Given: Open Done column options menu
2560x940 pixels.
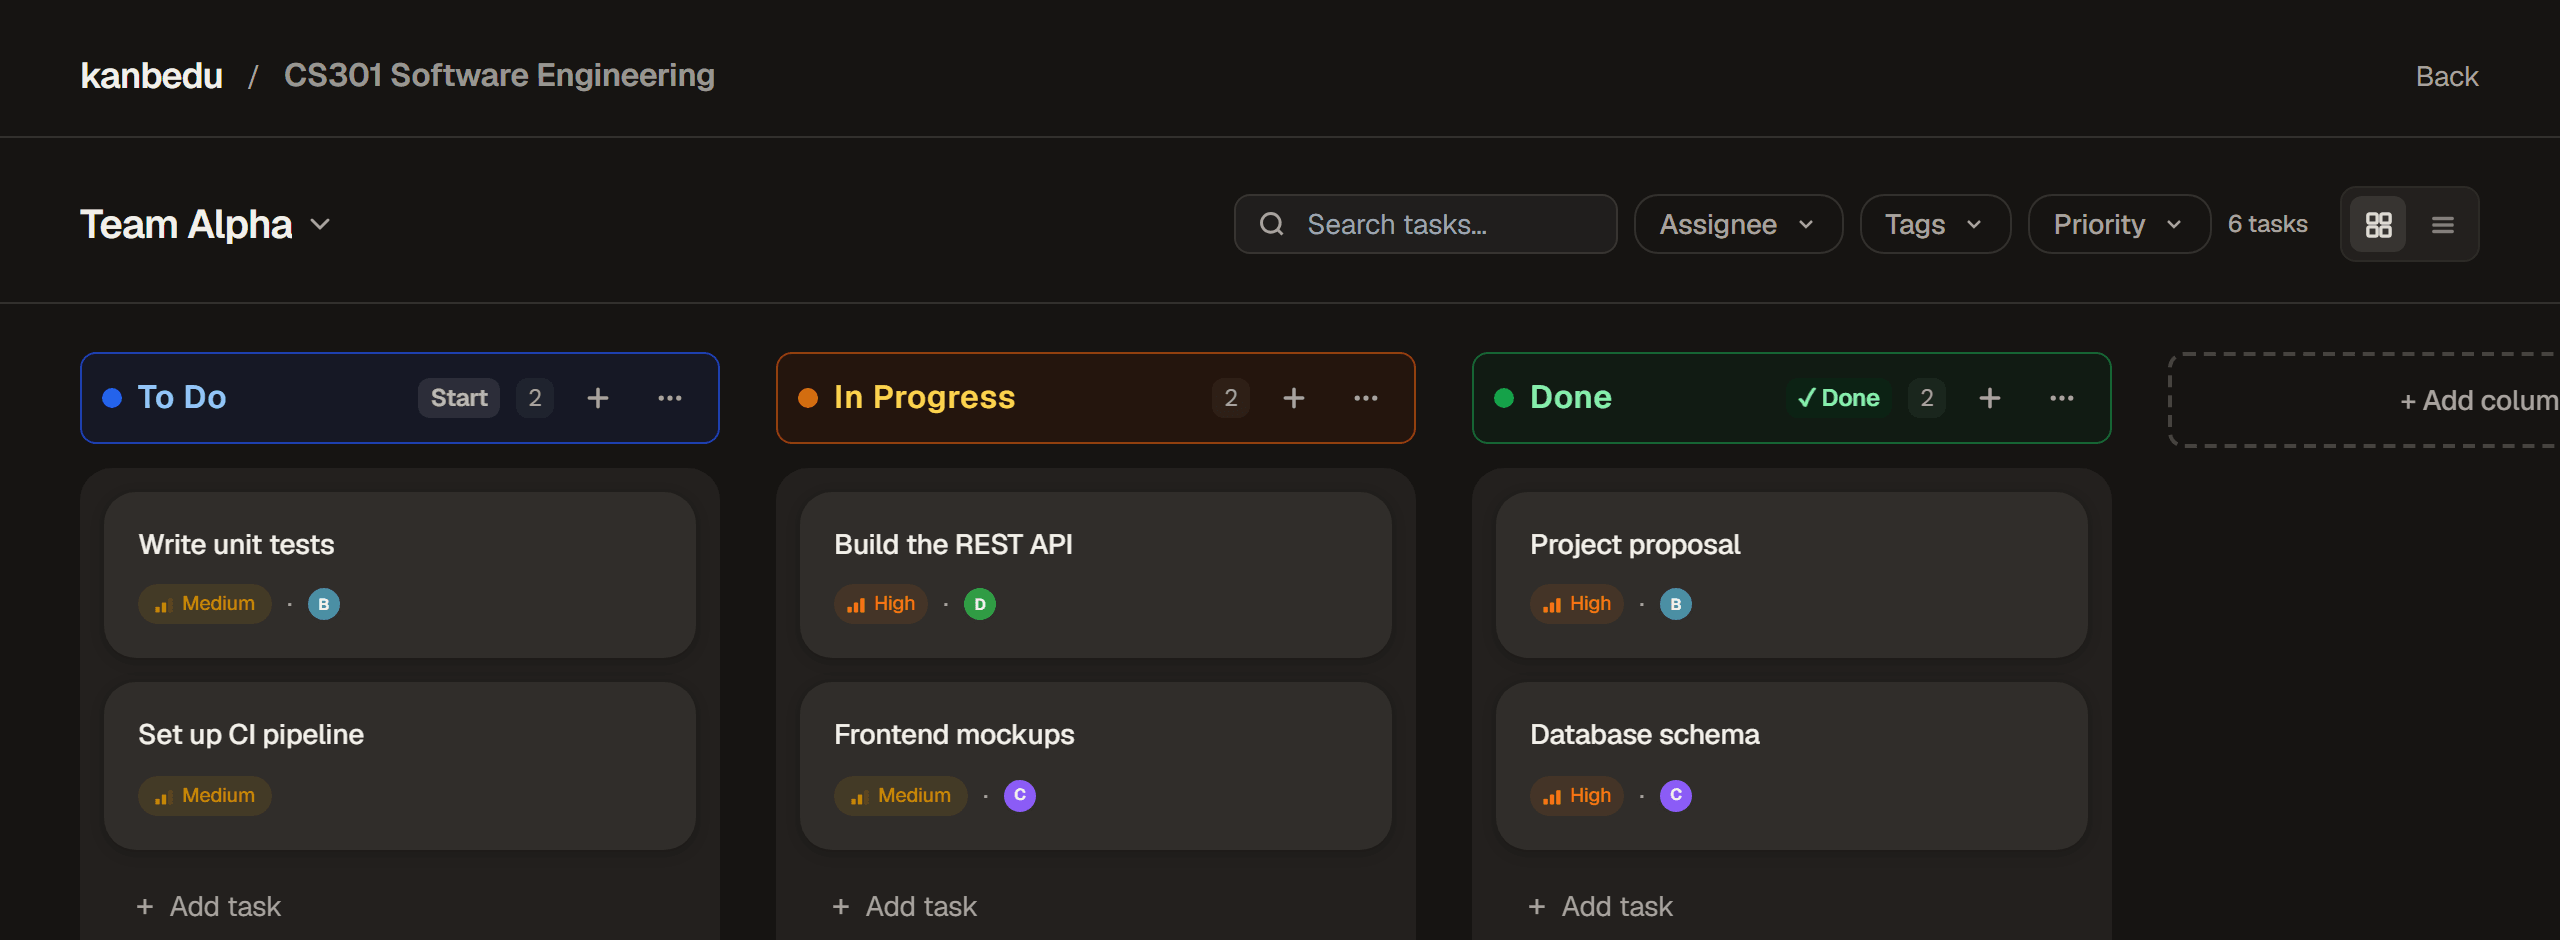Looking at the screenshot, I should pyautogui.click(x=2062, y=398).
